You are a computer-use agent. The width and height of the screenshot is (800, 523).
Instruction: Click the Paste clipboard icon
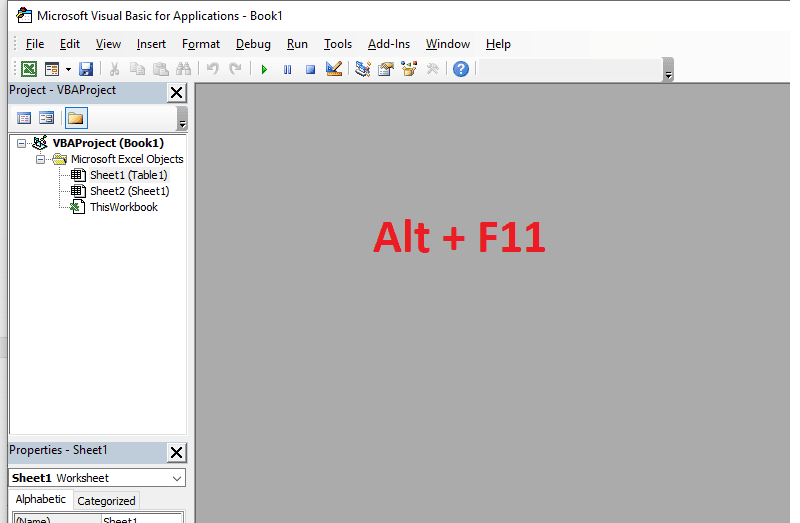tap(161, 69)
